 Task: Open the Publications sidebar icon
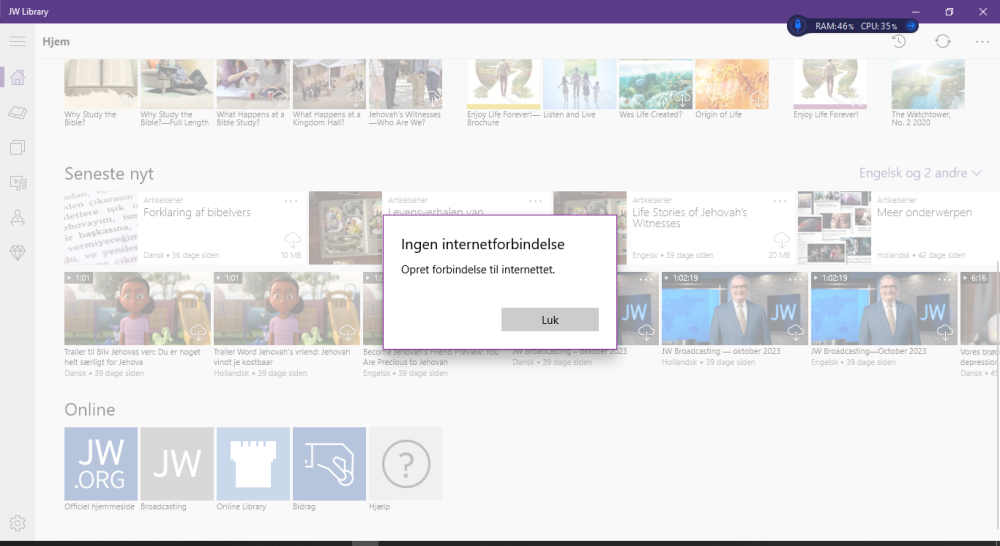click(x=17, y=148)
